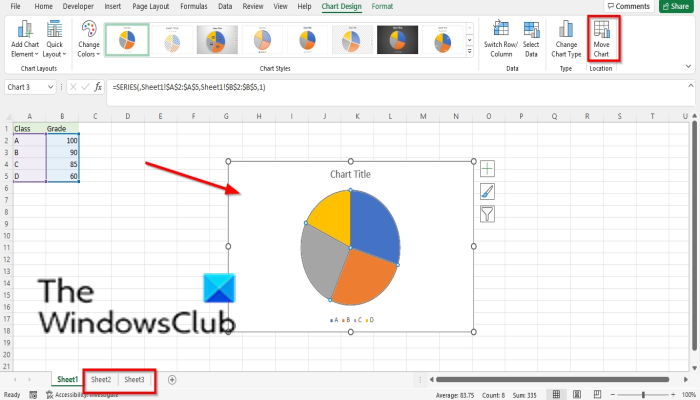Click the Chart Title text

tap(350, 174)
